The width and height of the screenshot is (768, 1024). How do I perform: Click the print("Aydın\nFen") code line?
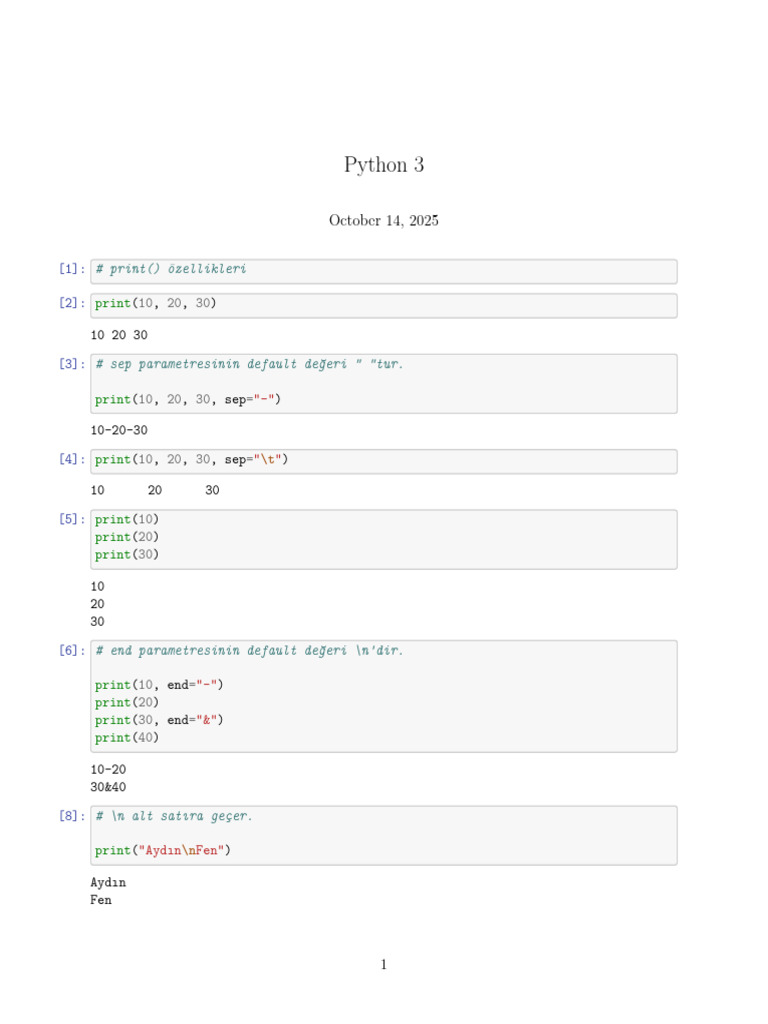(x=163, y=851)
